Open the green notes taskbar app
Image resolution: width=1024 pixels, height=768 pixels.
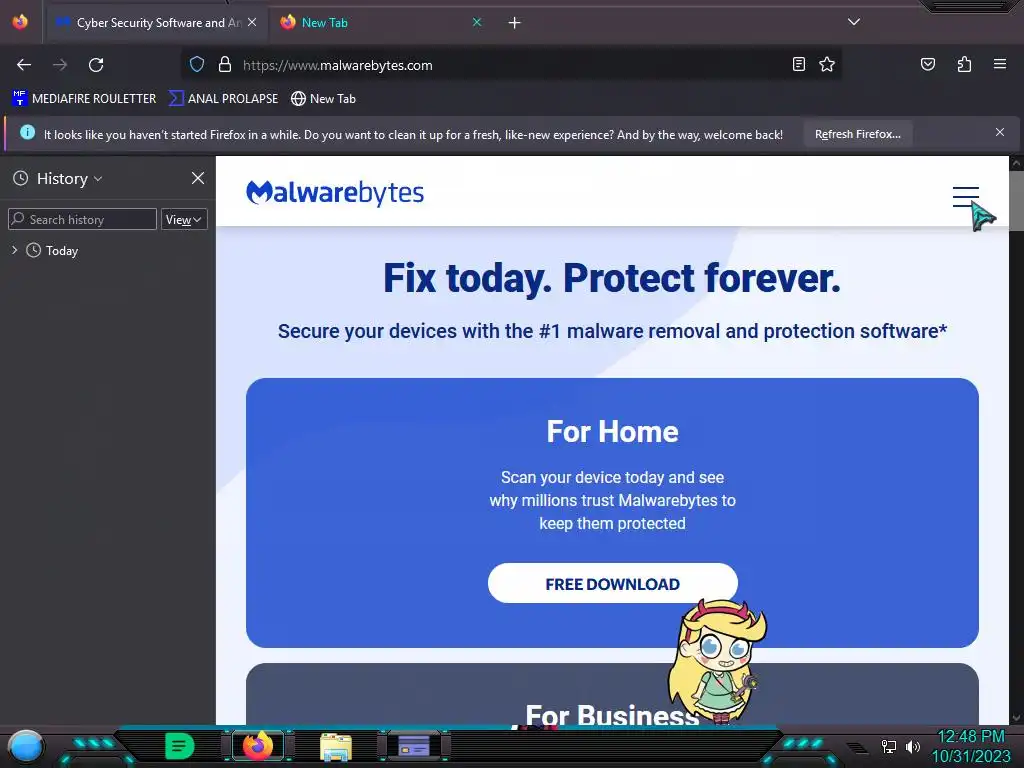click(179, 746)
